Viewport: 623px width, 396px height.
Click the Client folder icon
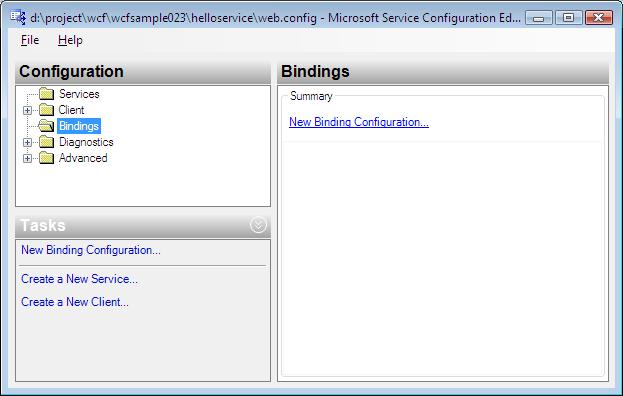coord(46,110)
